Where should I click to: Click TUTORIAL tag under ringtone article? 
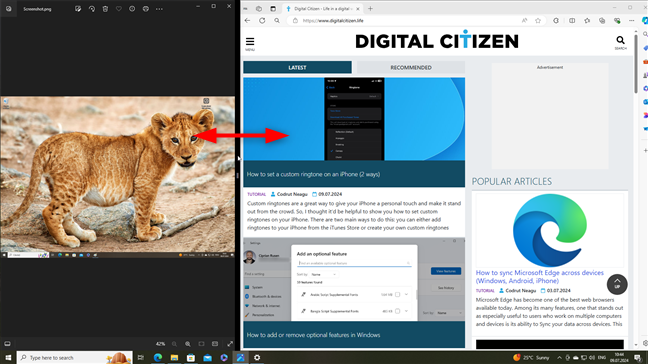click(x=256, y=194)
